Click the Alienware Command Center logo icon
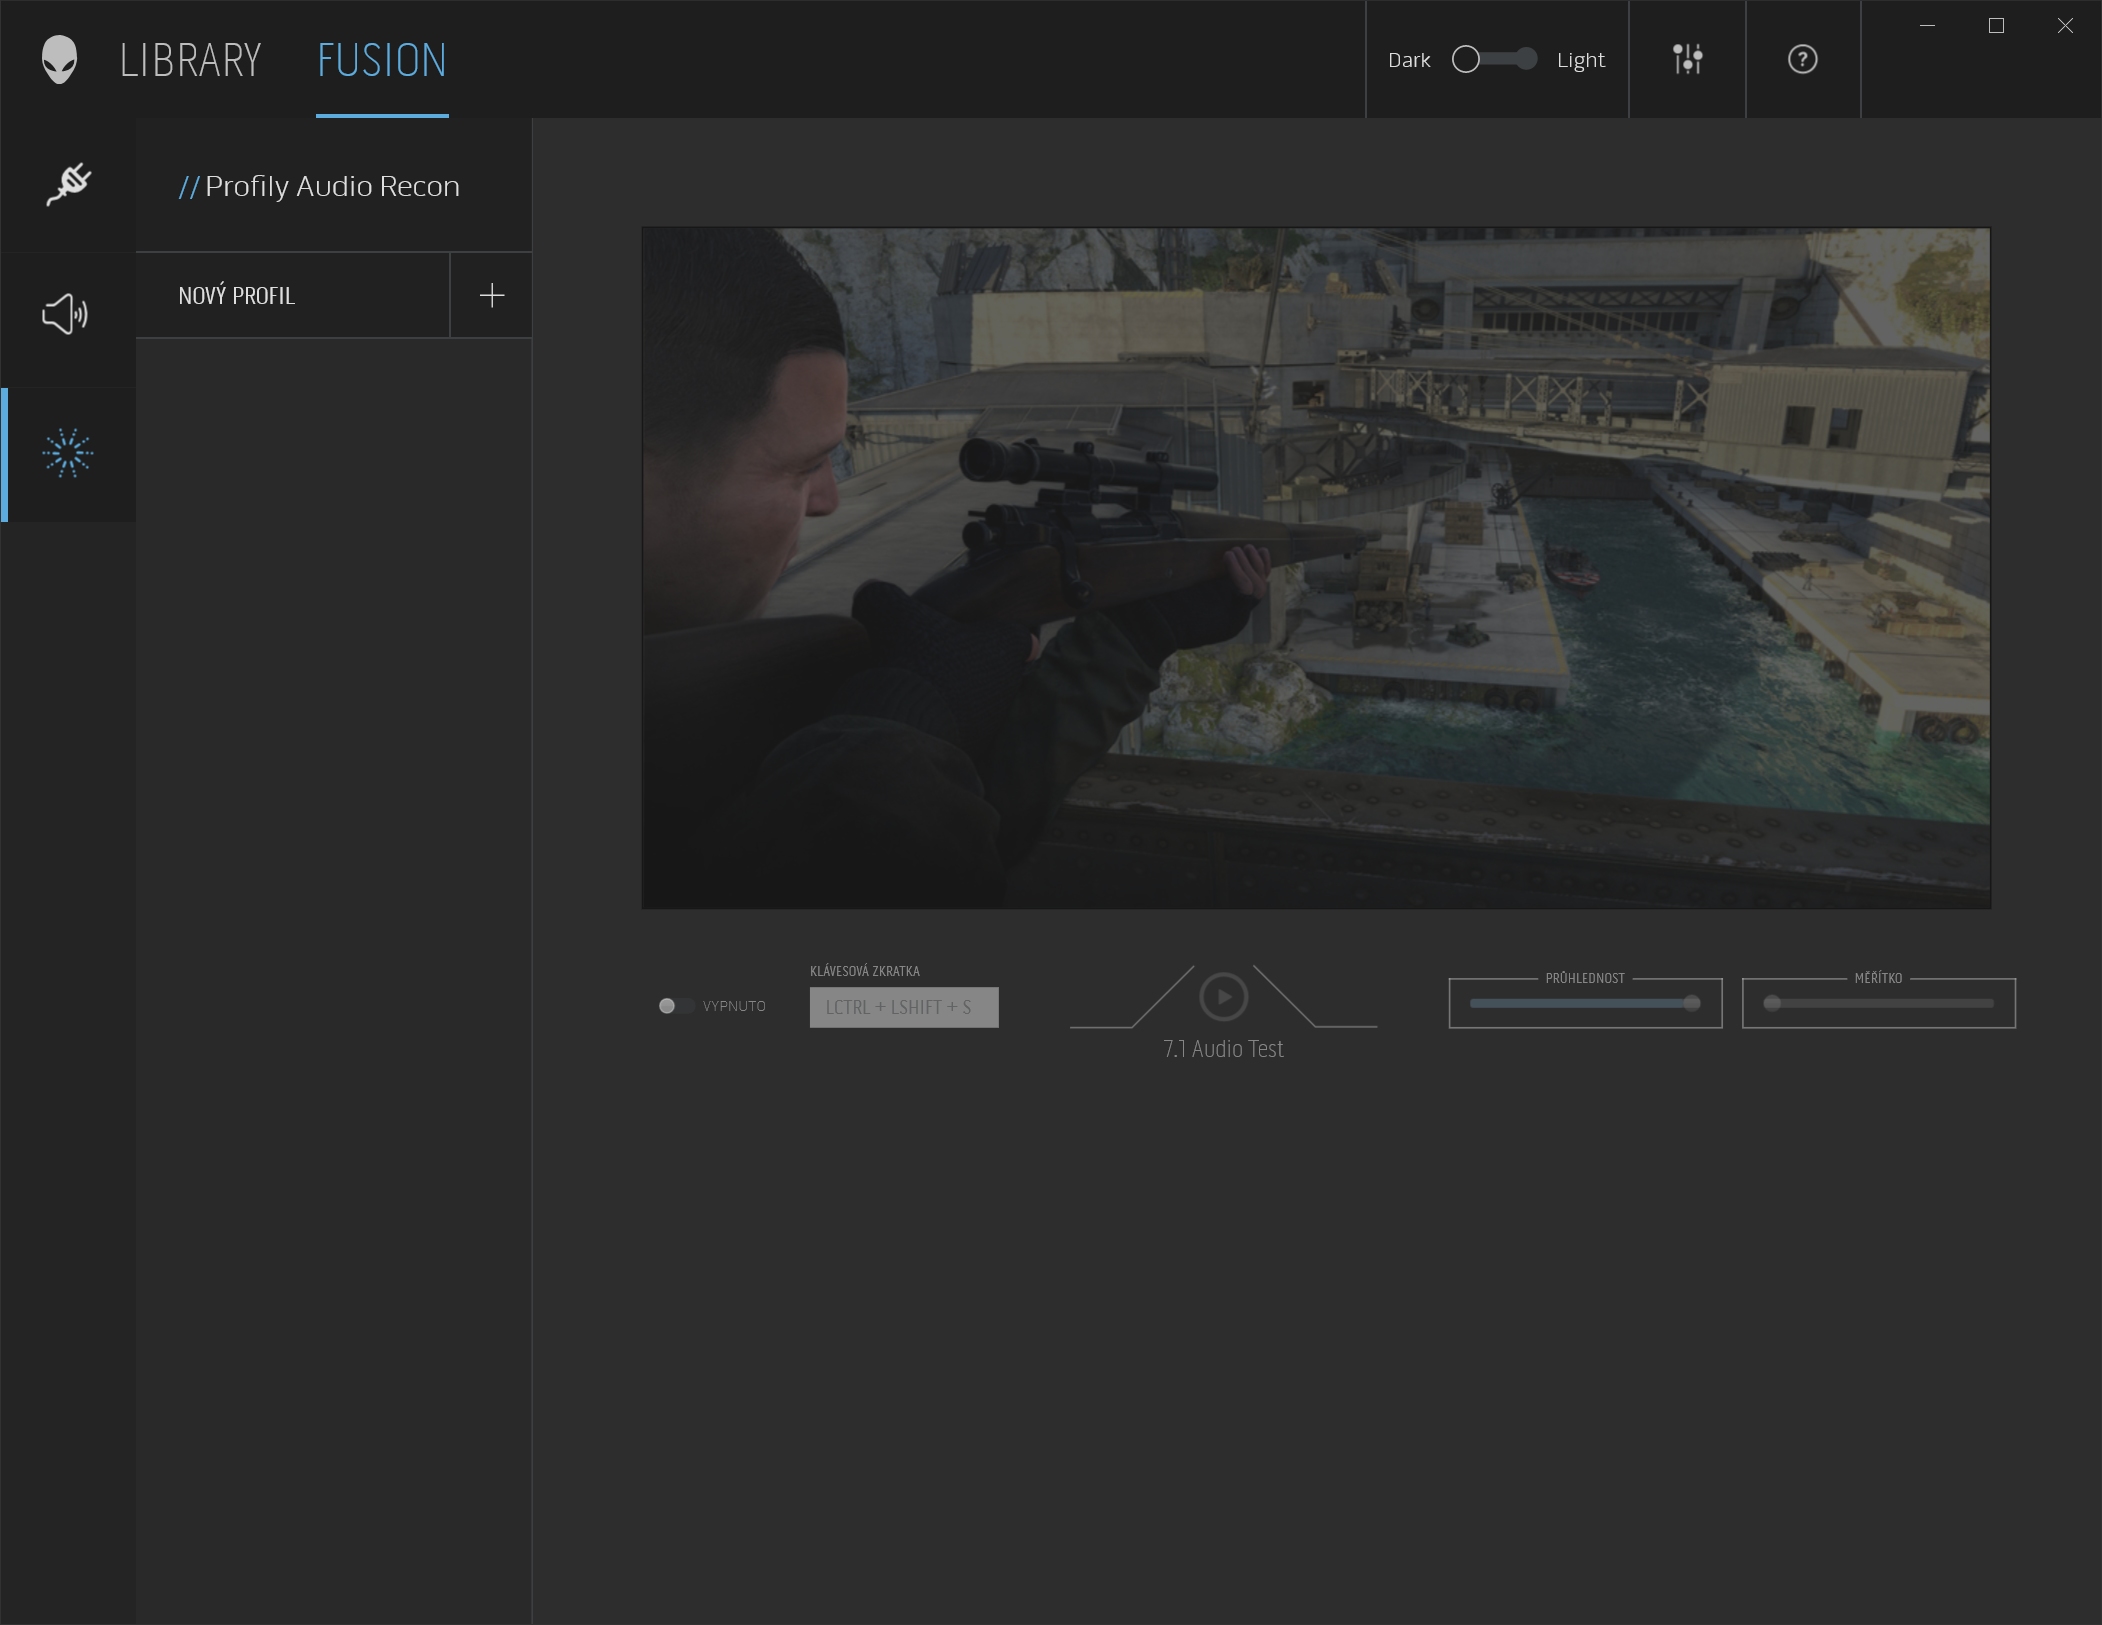 [58, 58]
